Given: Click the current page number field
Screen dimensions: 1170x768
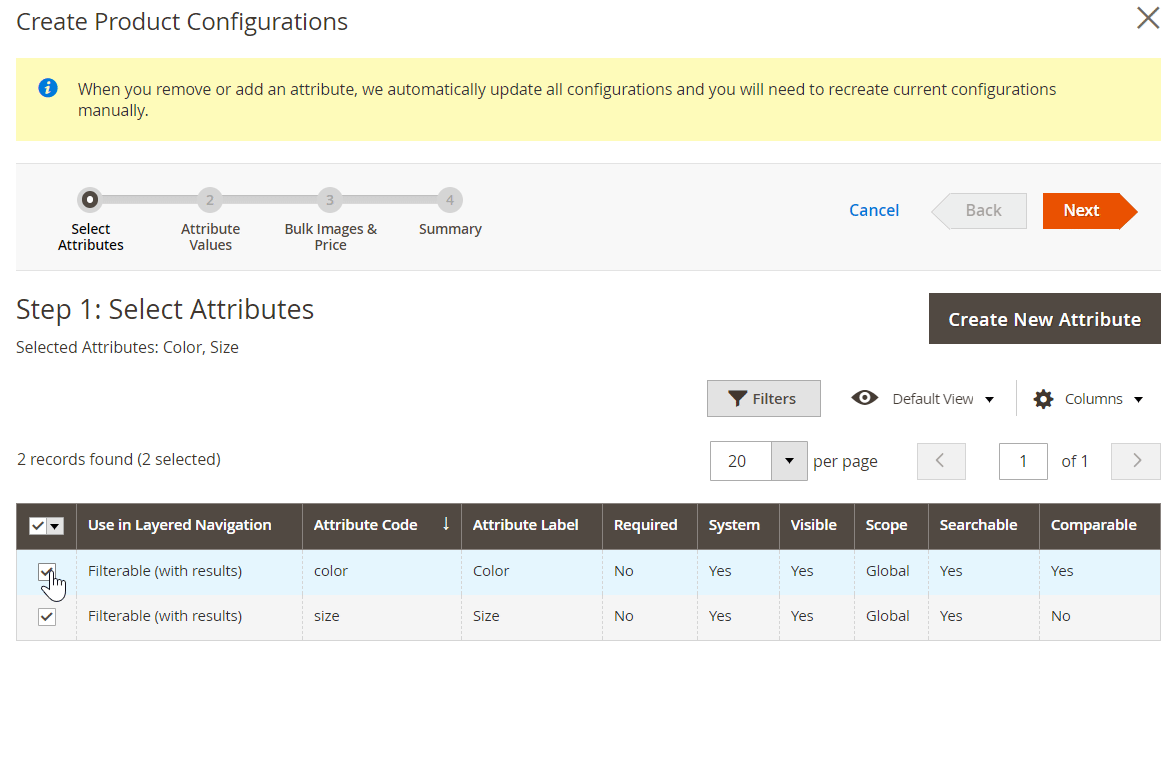Looking at the screenshot, I should (x=1023, y=461).
